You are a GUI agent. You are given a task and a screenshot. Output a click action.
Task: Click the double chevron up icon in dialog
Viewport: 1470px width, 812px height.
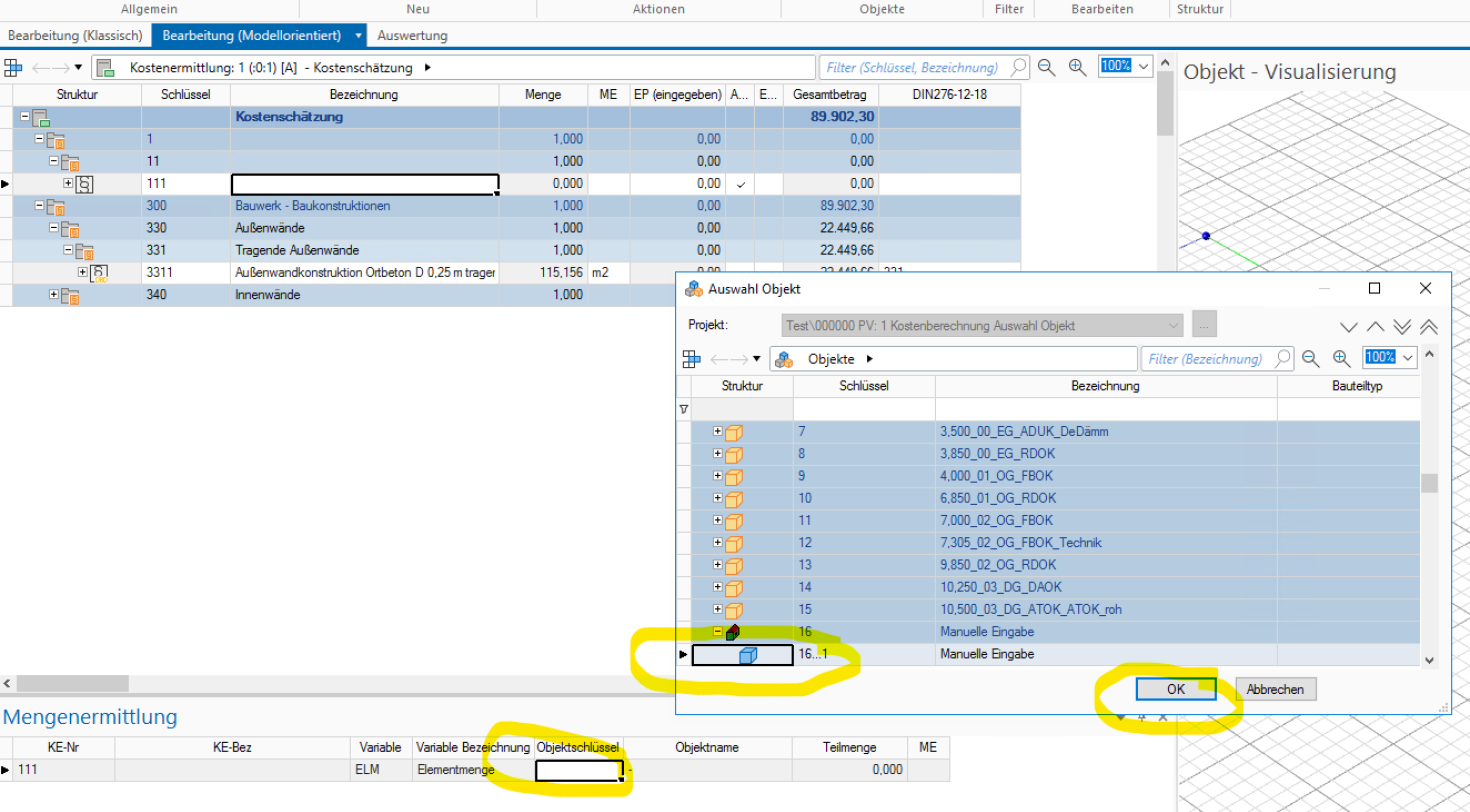[1428, 326]
